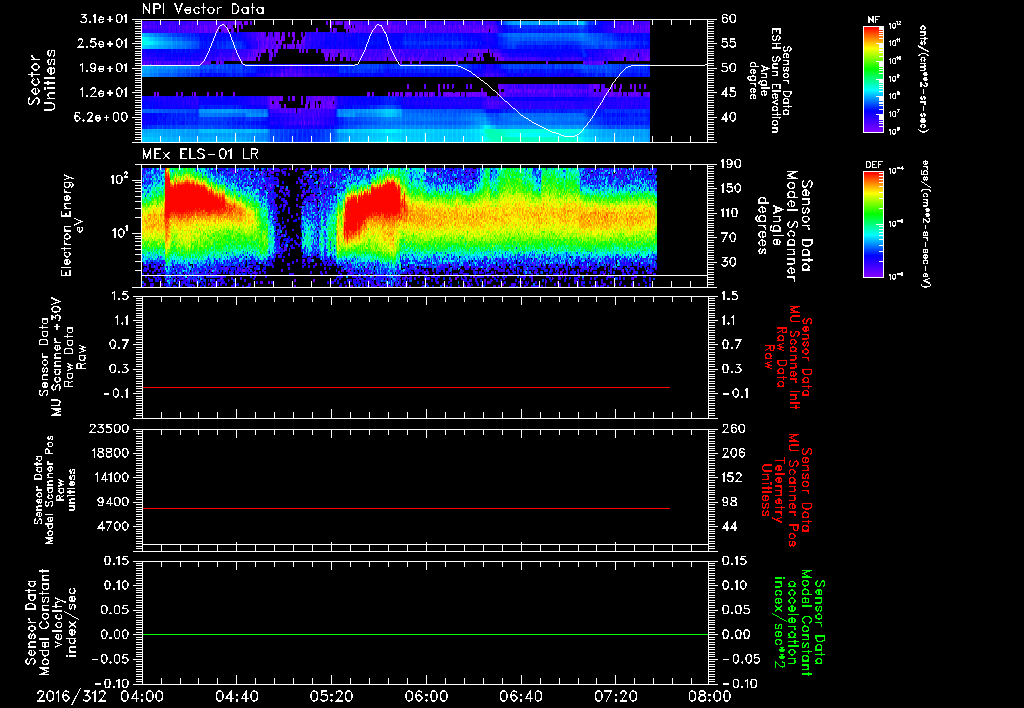Screen dimensions: 1024x708
Task: Click the 'cnts/(cm**2-sr-sec)' units label
Action: [x=924, y=78]
